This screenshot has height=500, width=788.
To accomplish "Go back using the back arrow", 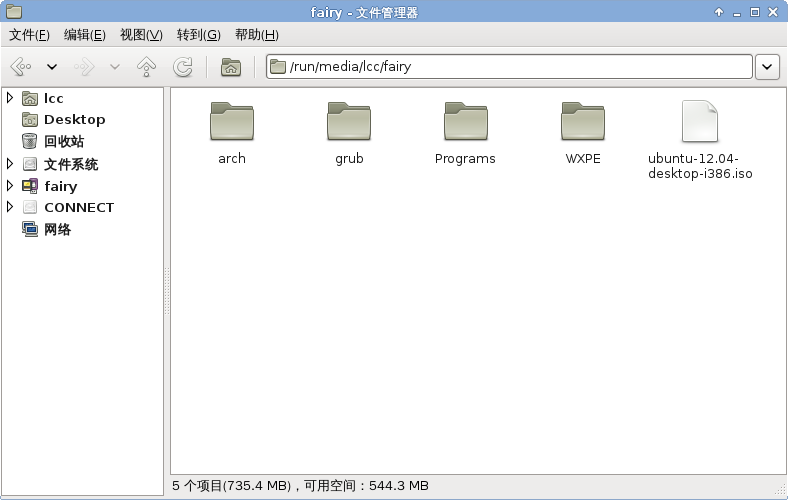I will point(21,66).
